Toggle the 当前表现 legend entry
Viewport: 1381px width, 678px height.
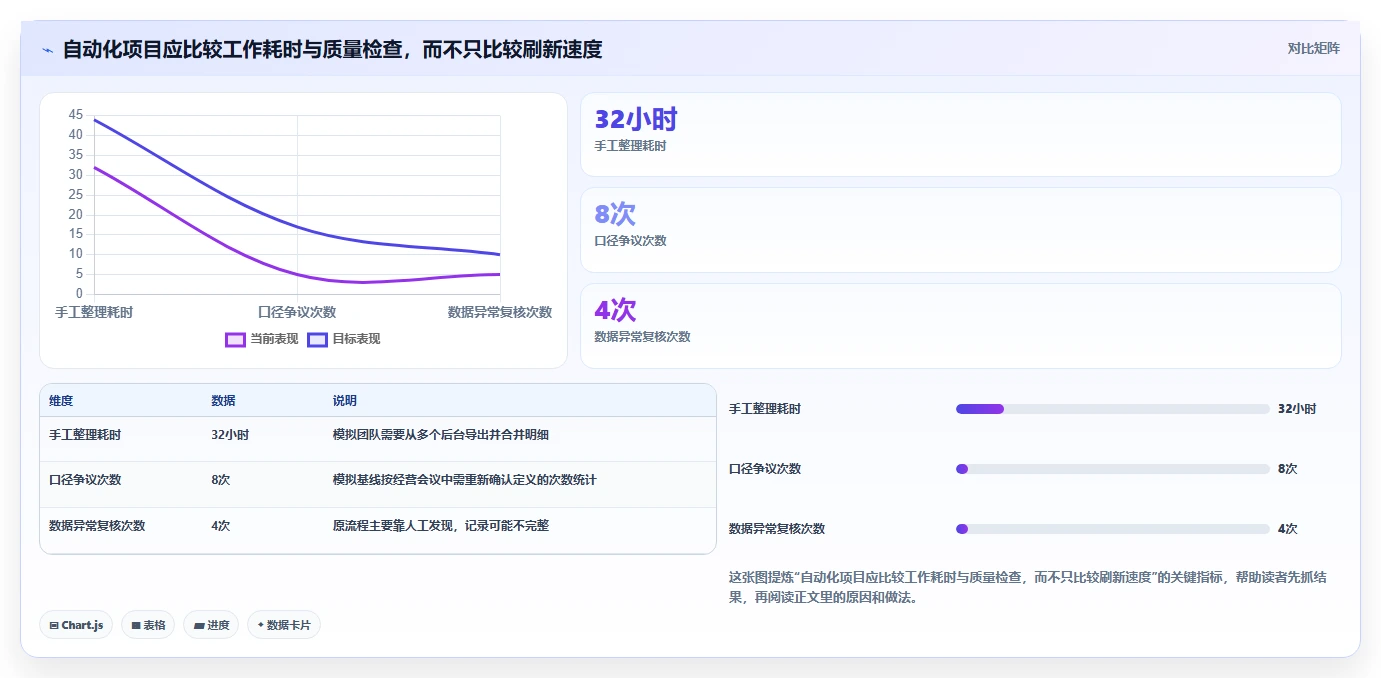(262, 339)
